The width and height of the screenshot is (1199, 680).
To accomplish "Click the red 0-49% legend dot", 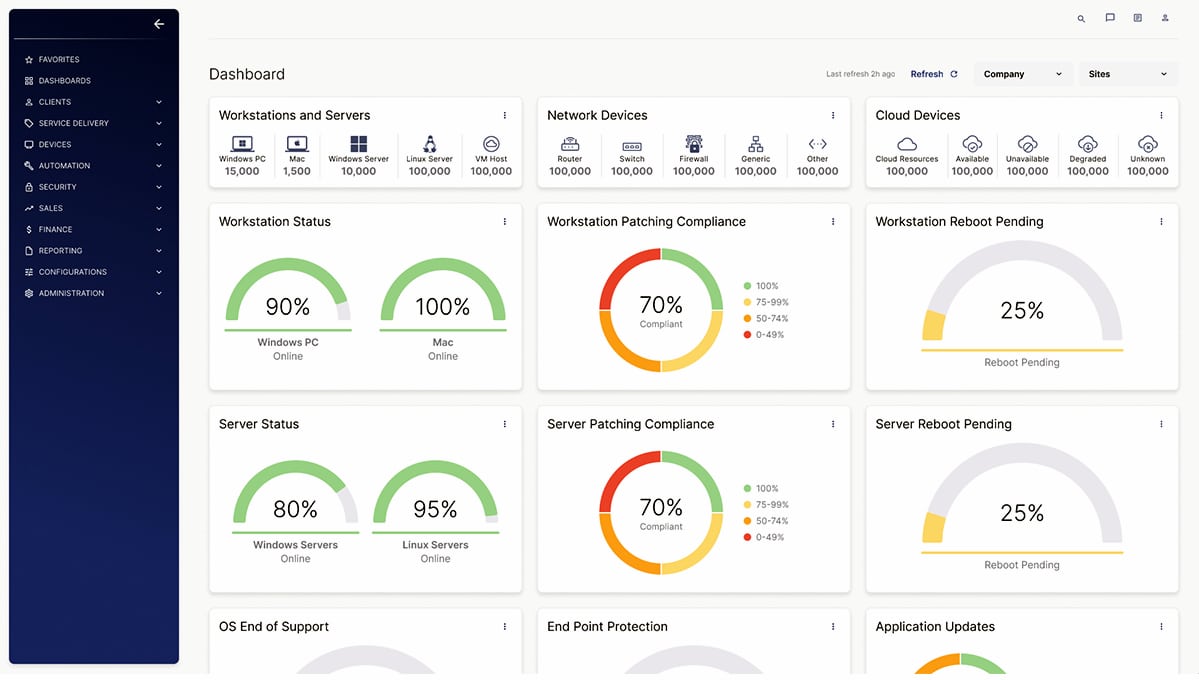I will tap(747, 335).
